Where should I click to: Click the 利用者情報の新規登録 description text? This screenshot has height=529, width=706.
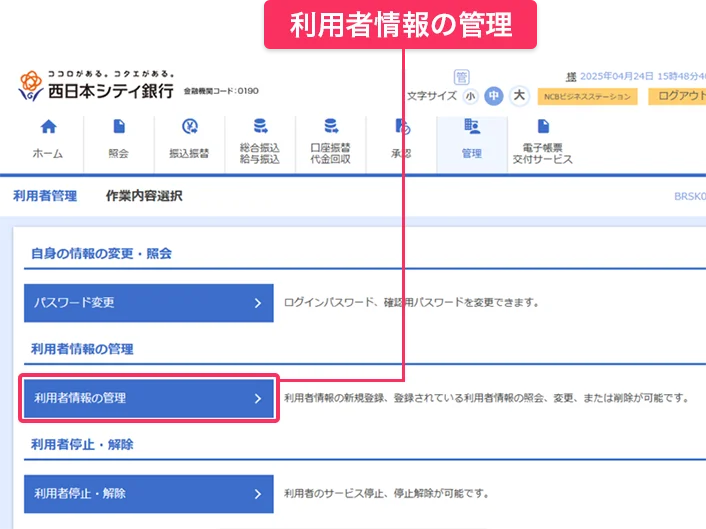click(487, 398)
